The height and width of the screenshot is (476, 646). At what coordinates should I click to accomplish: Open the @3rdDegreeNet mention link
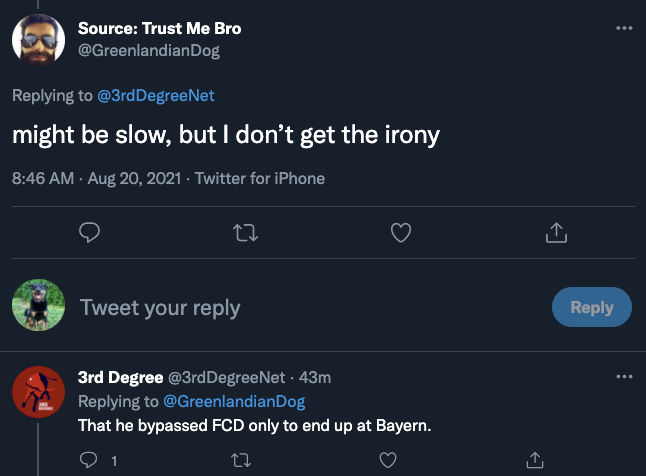[155, 96]
